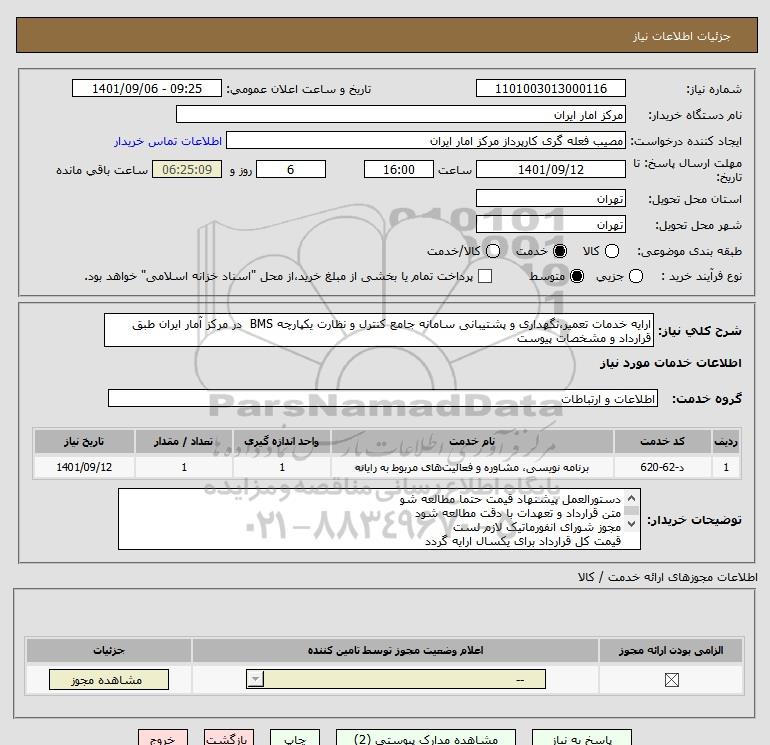Viewport: 770px width, 745px height.
Task: Click the announcement date field 1401/09/06 - 09:25
Action: tap(147, 88)
